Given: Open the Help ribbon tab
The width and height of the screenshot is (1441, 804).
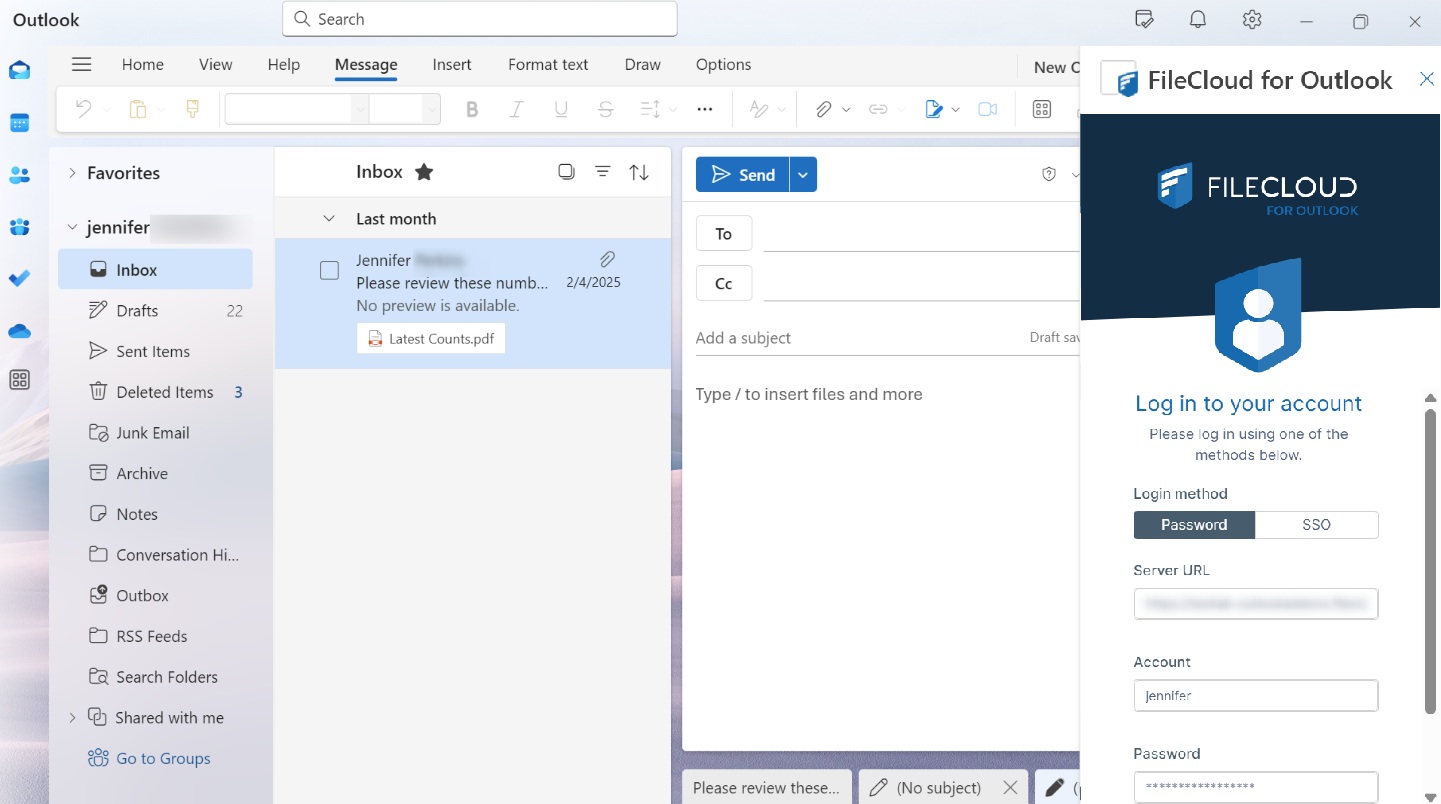Looking at the screenshot, I should 284,64.
